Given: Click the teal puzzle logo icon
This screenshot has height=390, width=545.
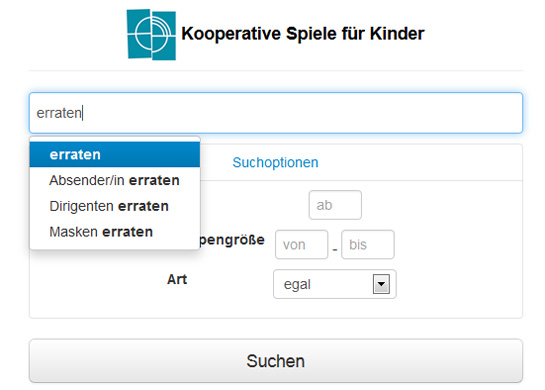Looking at the screenshot, I should (151, 34).
